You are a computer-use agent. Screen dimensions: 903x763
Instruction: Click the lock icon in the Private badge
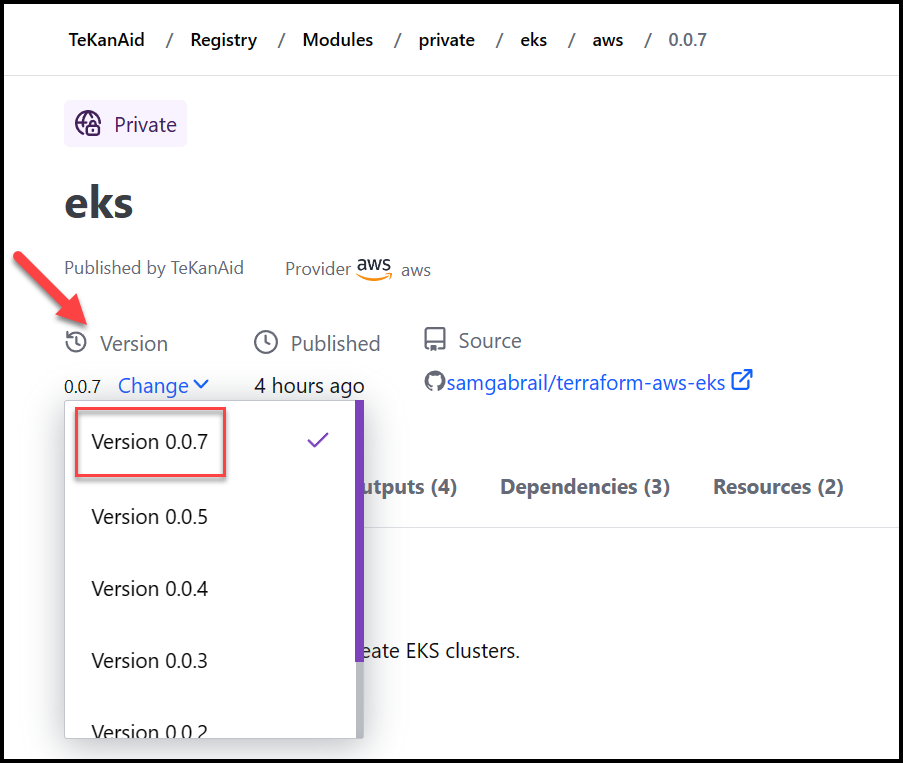point(90,123)
